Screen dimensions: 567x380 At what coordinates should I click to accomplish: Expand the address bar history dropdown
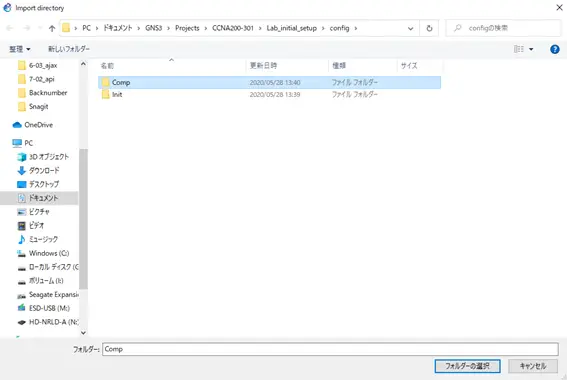[410, 28]
